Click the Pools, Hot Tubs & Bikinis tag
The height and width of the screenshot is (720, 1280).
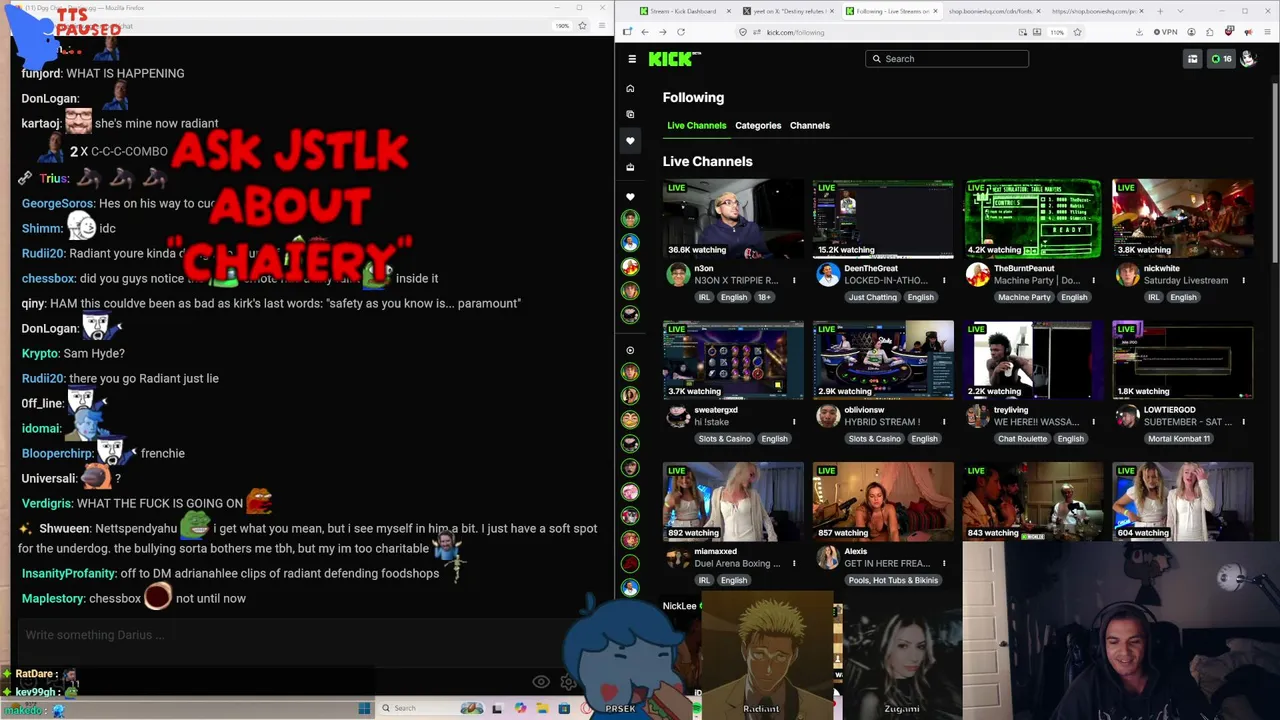tap(892, 580)
